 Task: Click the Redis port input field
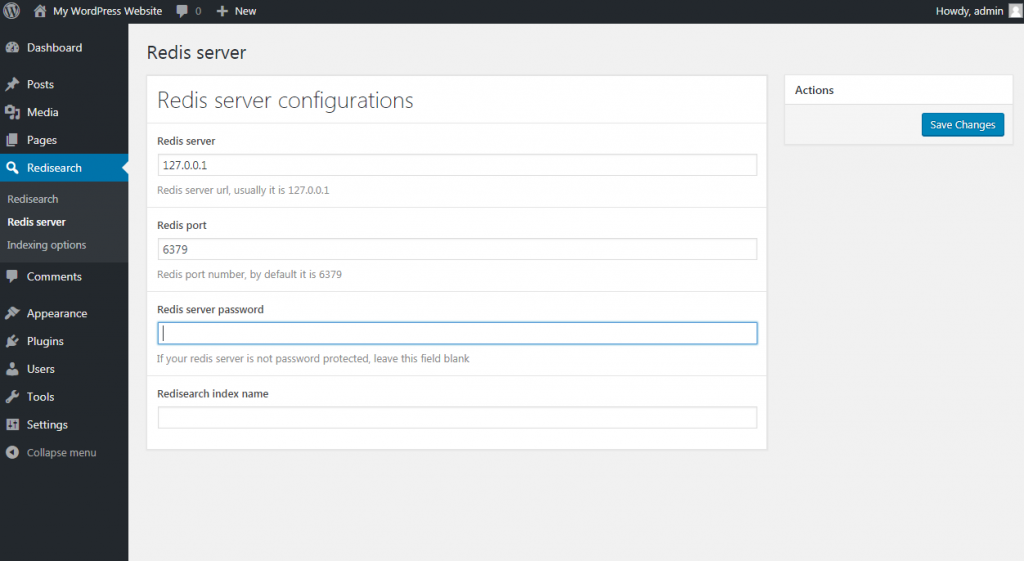click(x=457, y=249)
